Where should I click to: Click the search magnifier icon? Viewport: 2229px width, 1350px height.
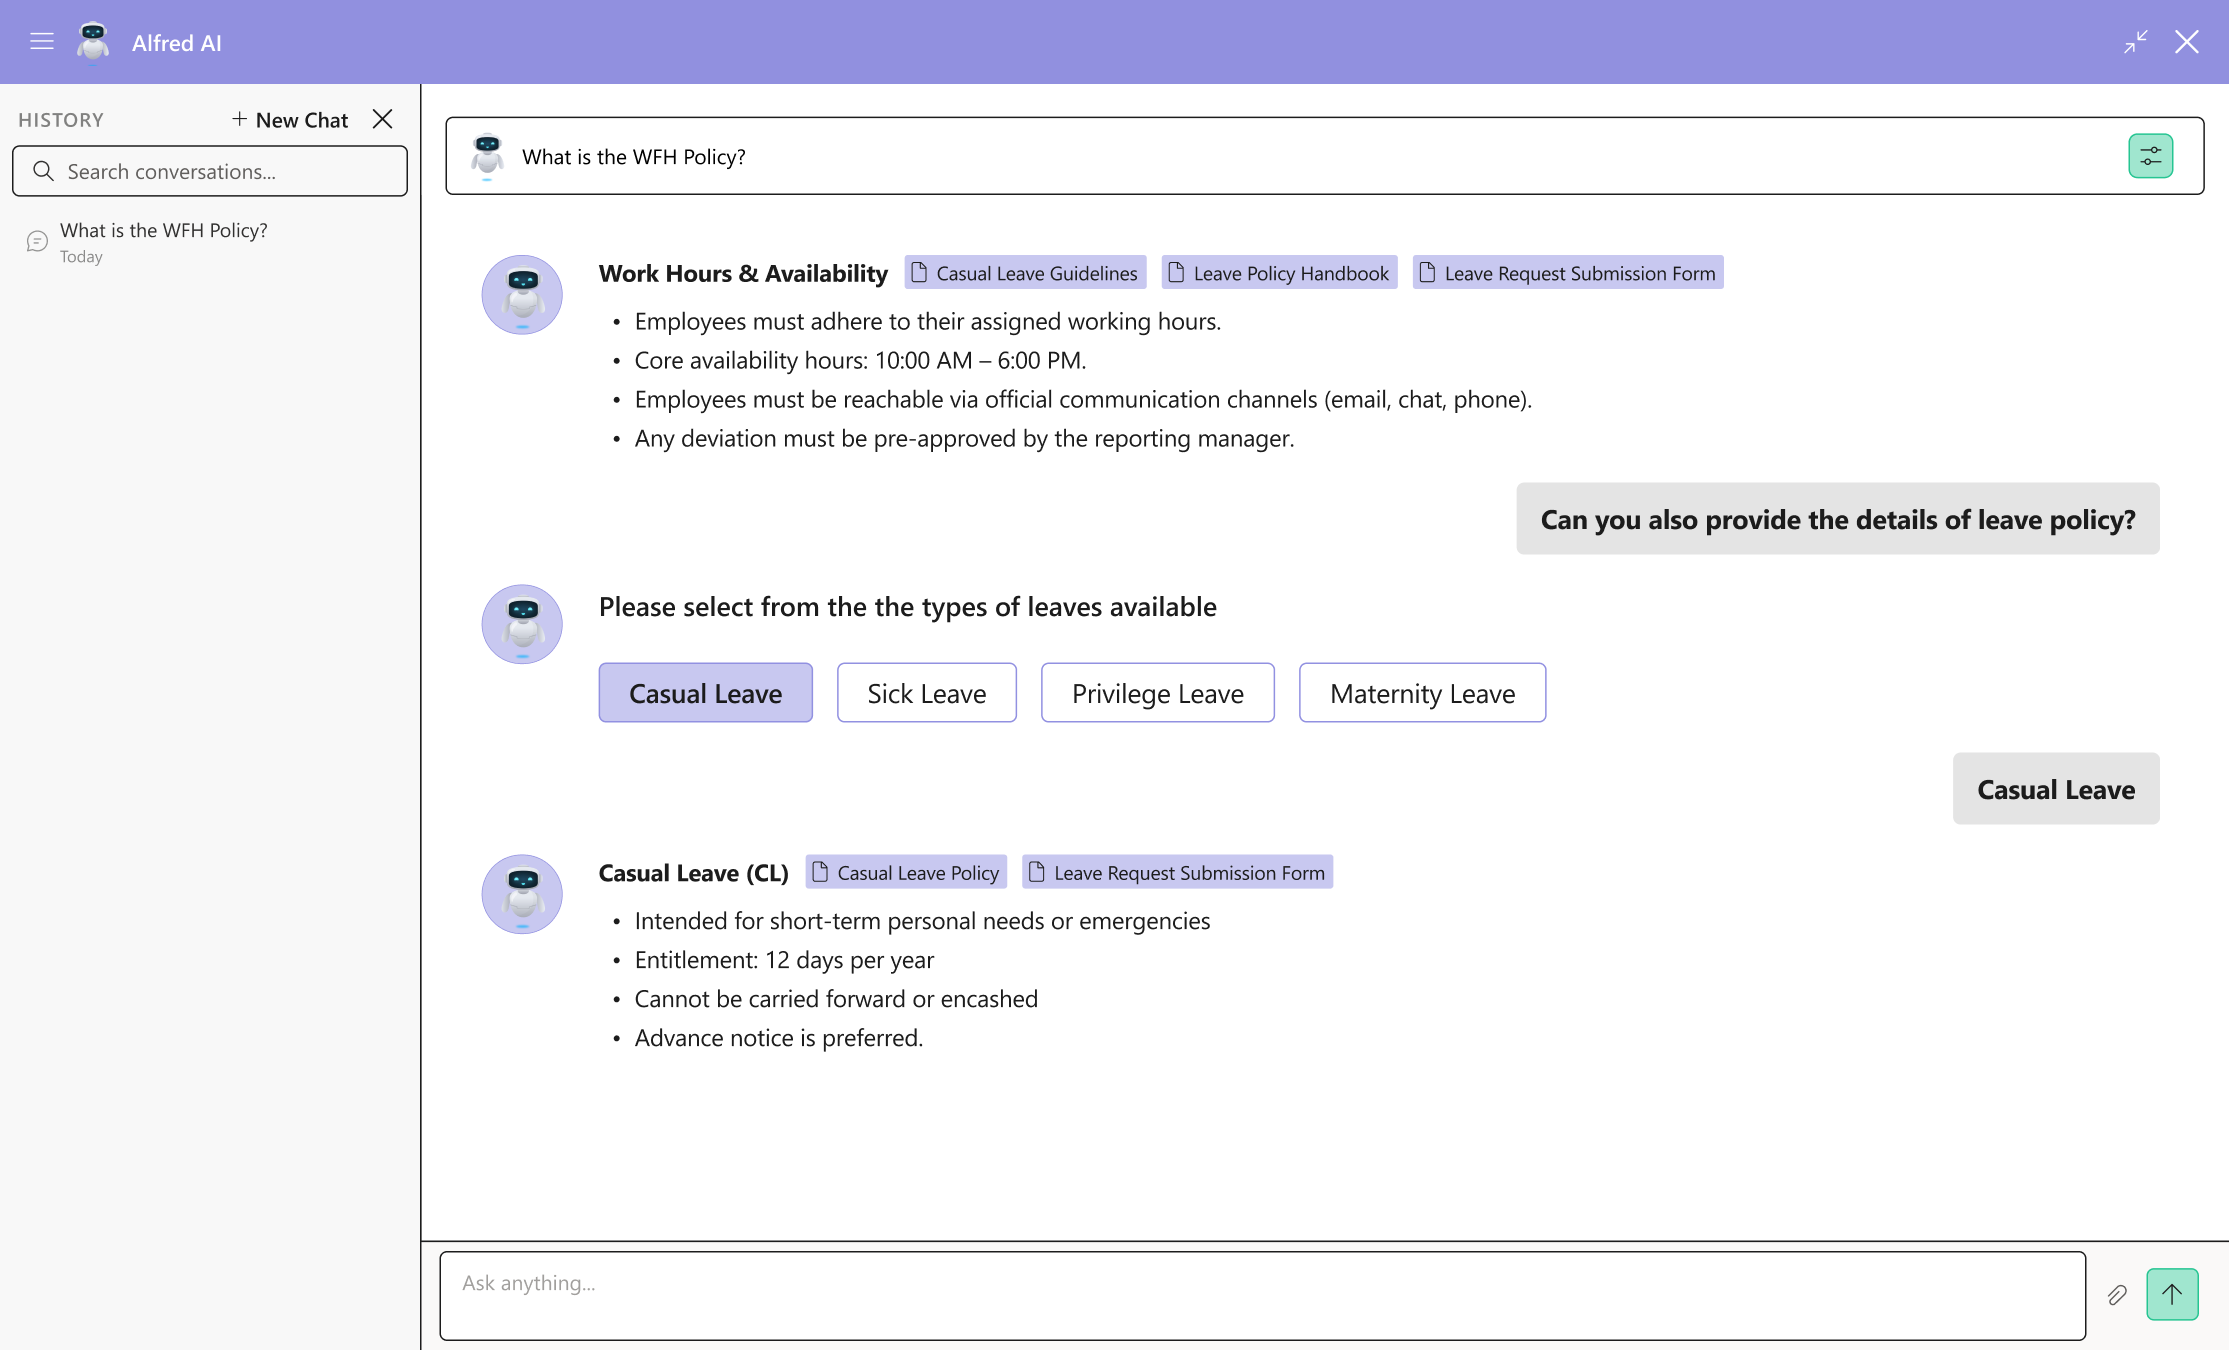coord(43,171)
